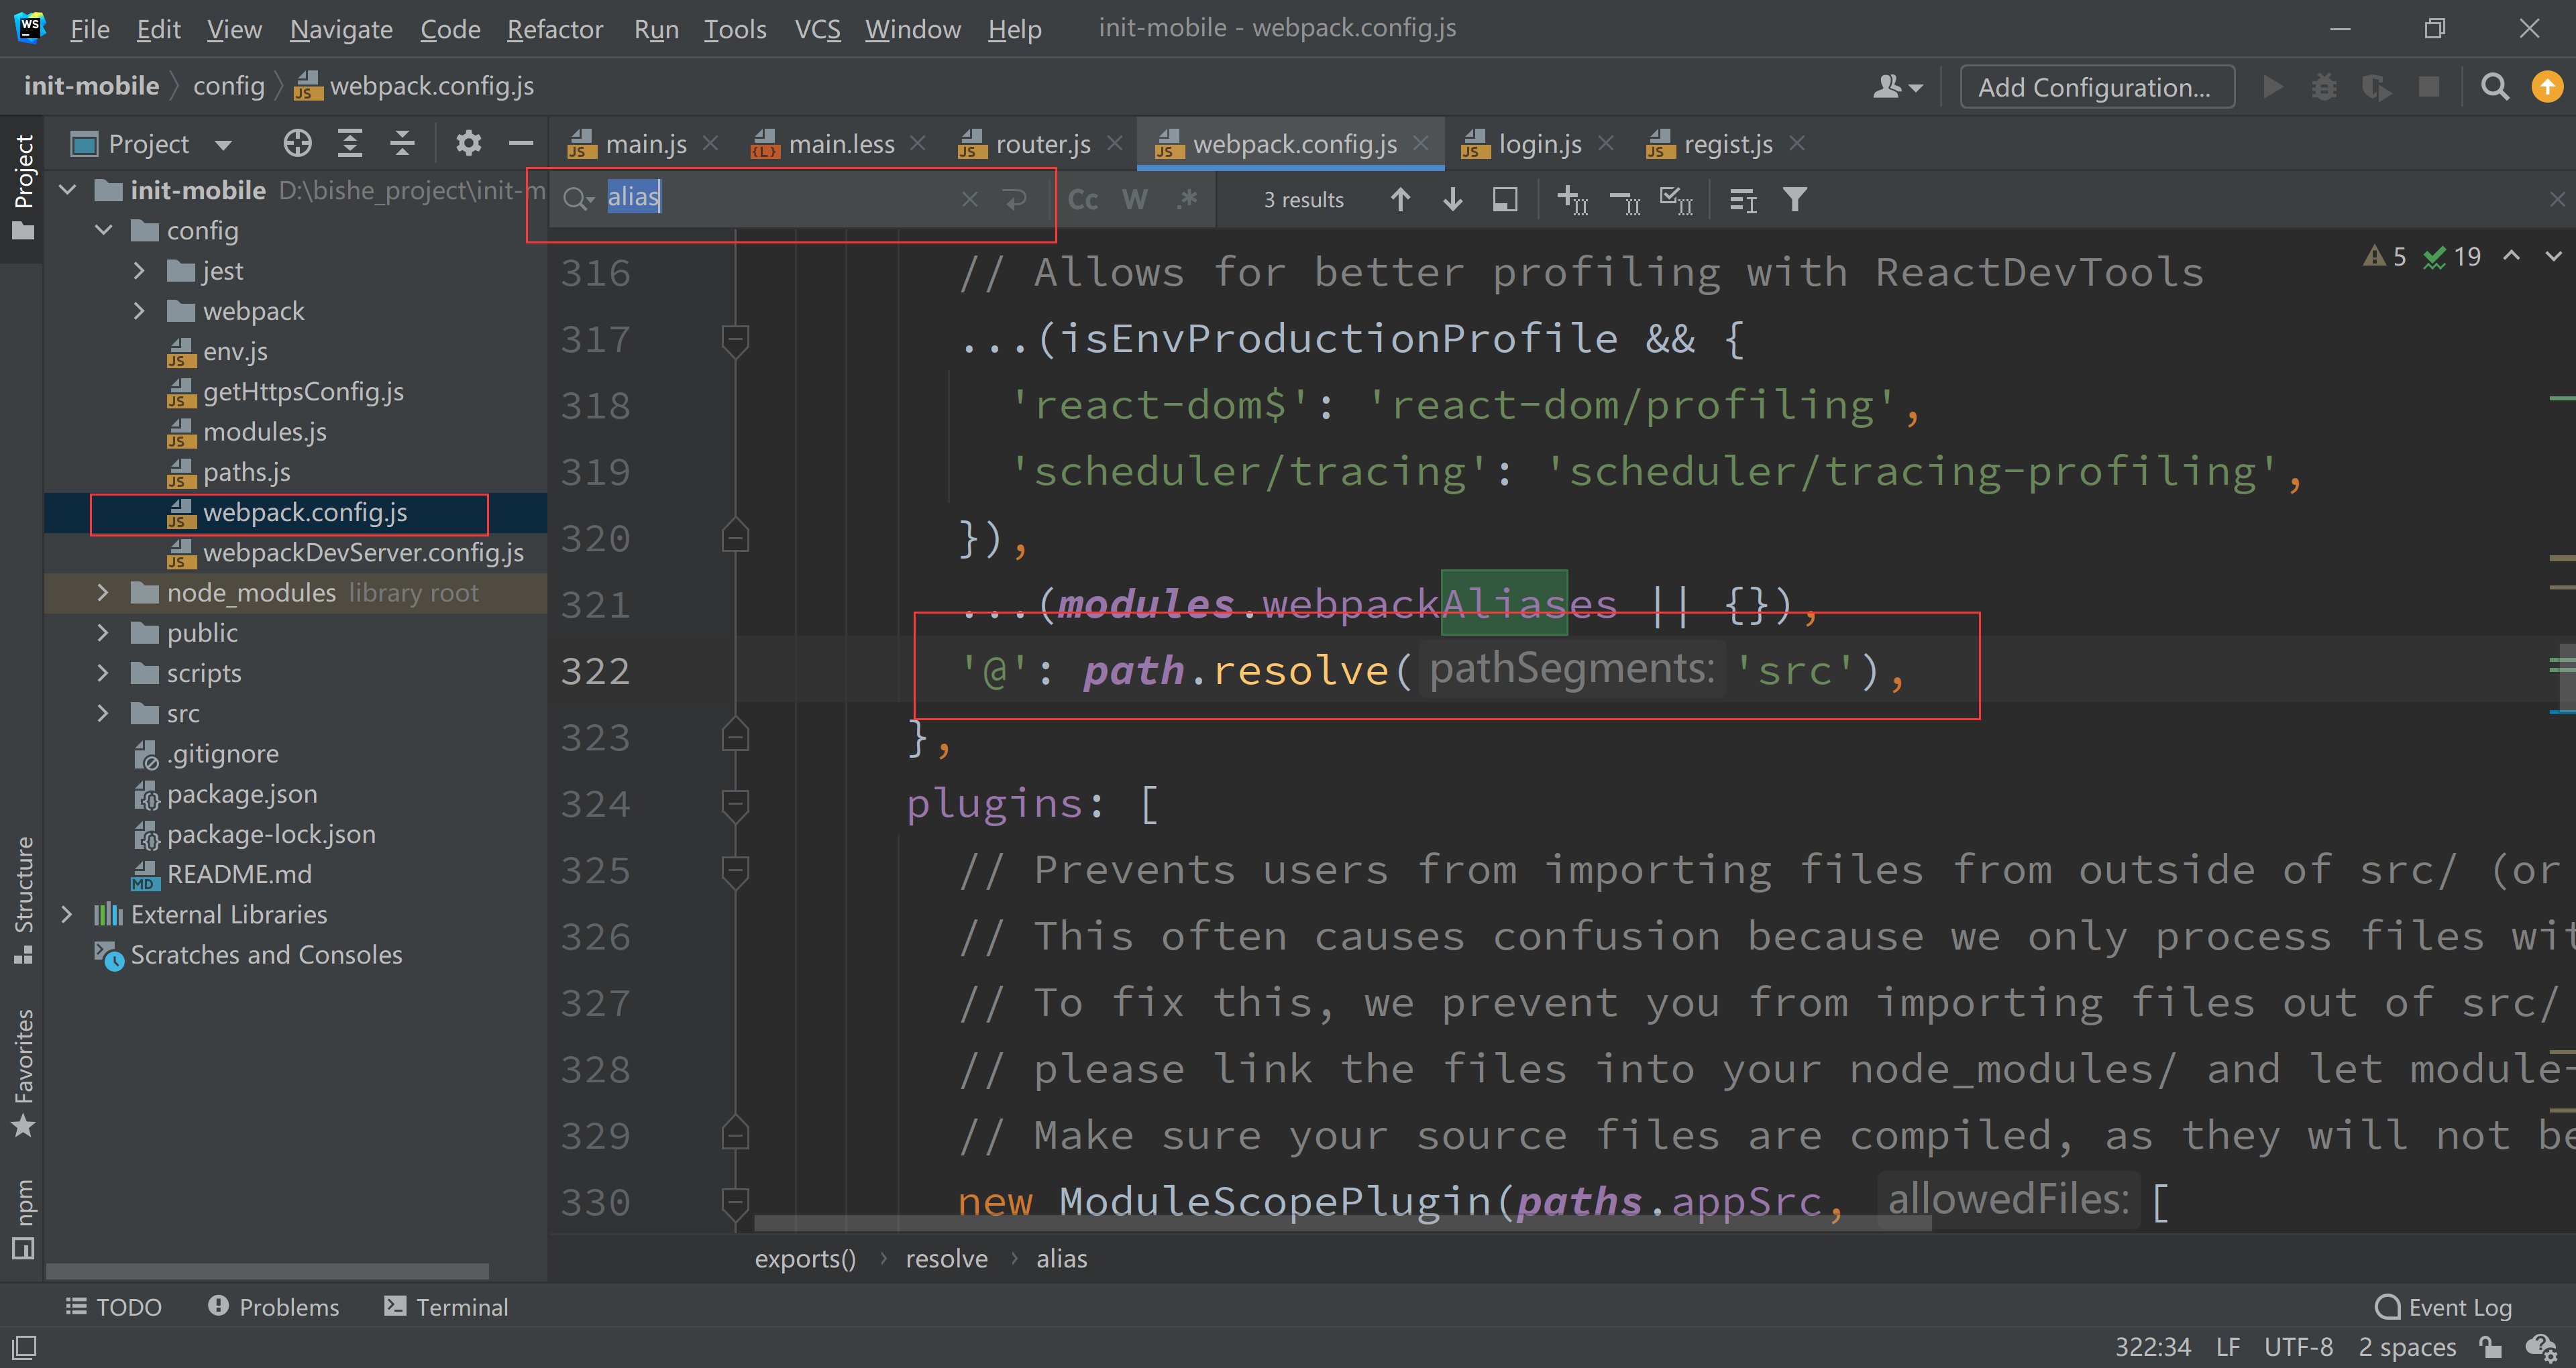Open the Code With Me user dropdown
Viewport: 2576px width, 1368px height.
click(x=1897, y=87)
